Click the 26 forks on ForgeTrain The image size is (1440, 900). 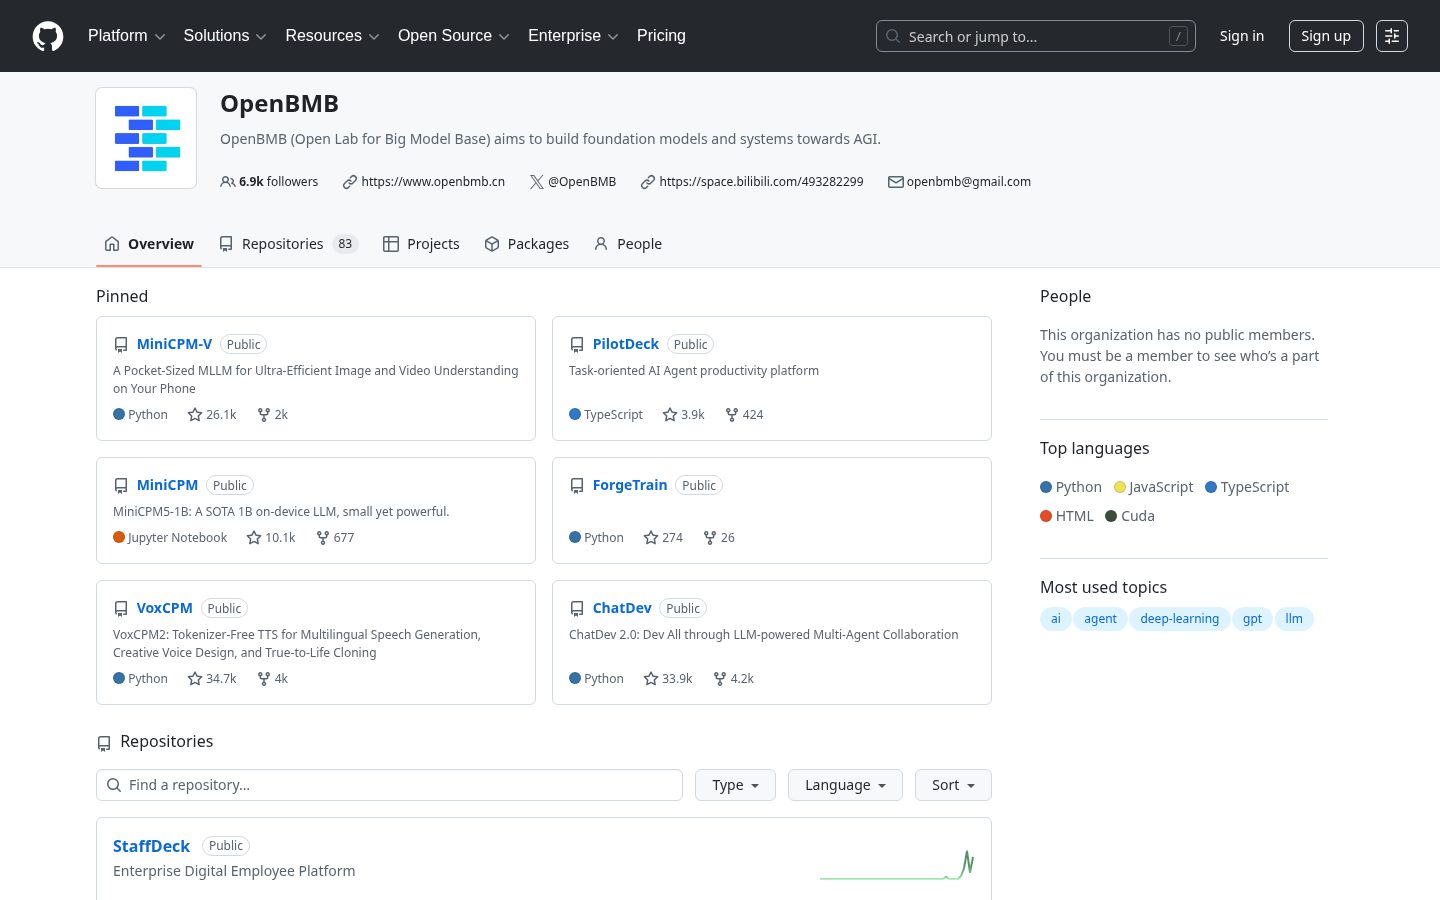click(719, 537)
